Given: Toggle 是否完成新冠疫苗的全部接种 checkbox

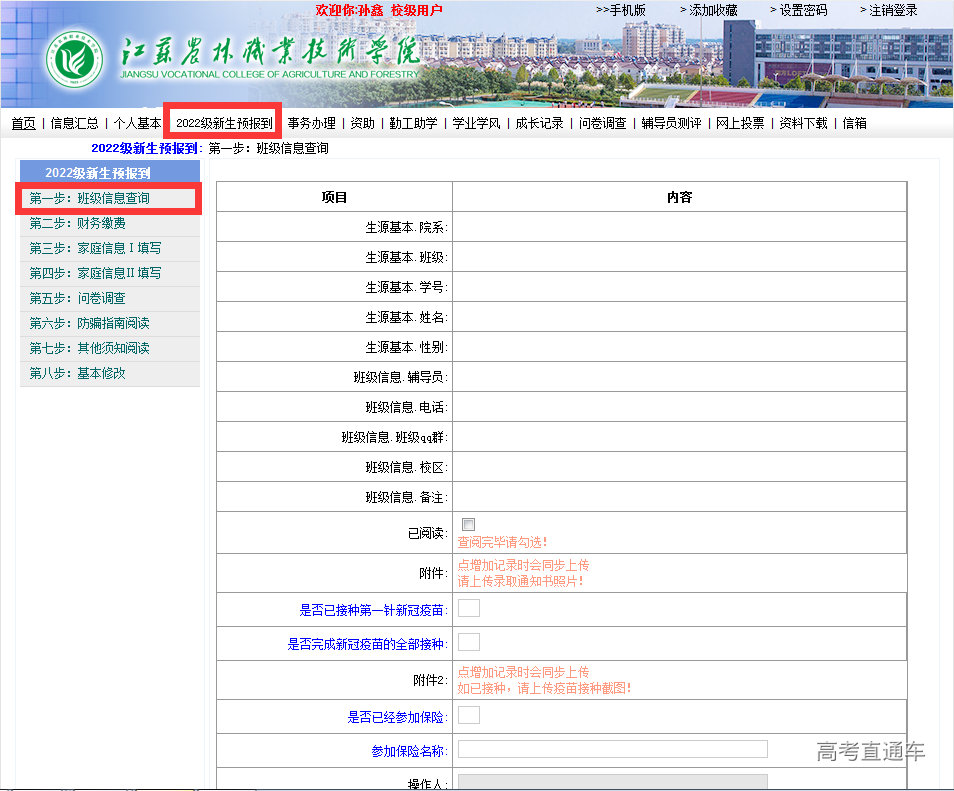Looking at the screenshot, I should coord(469,642).
